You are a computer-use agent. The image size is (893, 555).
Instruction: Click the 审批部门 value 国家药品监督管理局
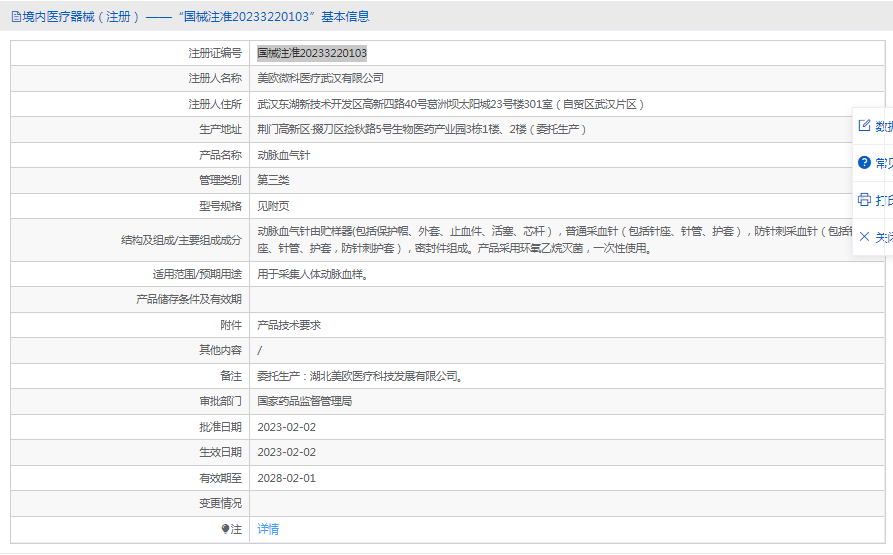point(305,401)
